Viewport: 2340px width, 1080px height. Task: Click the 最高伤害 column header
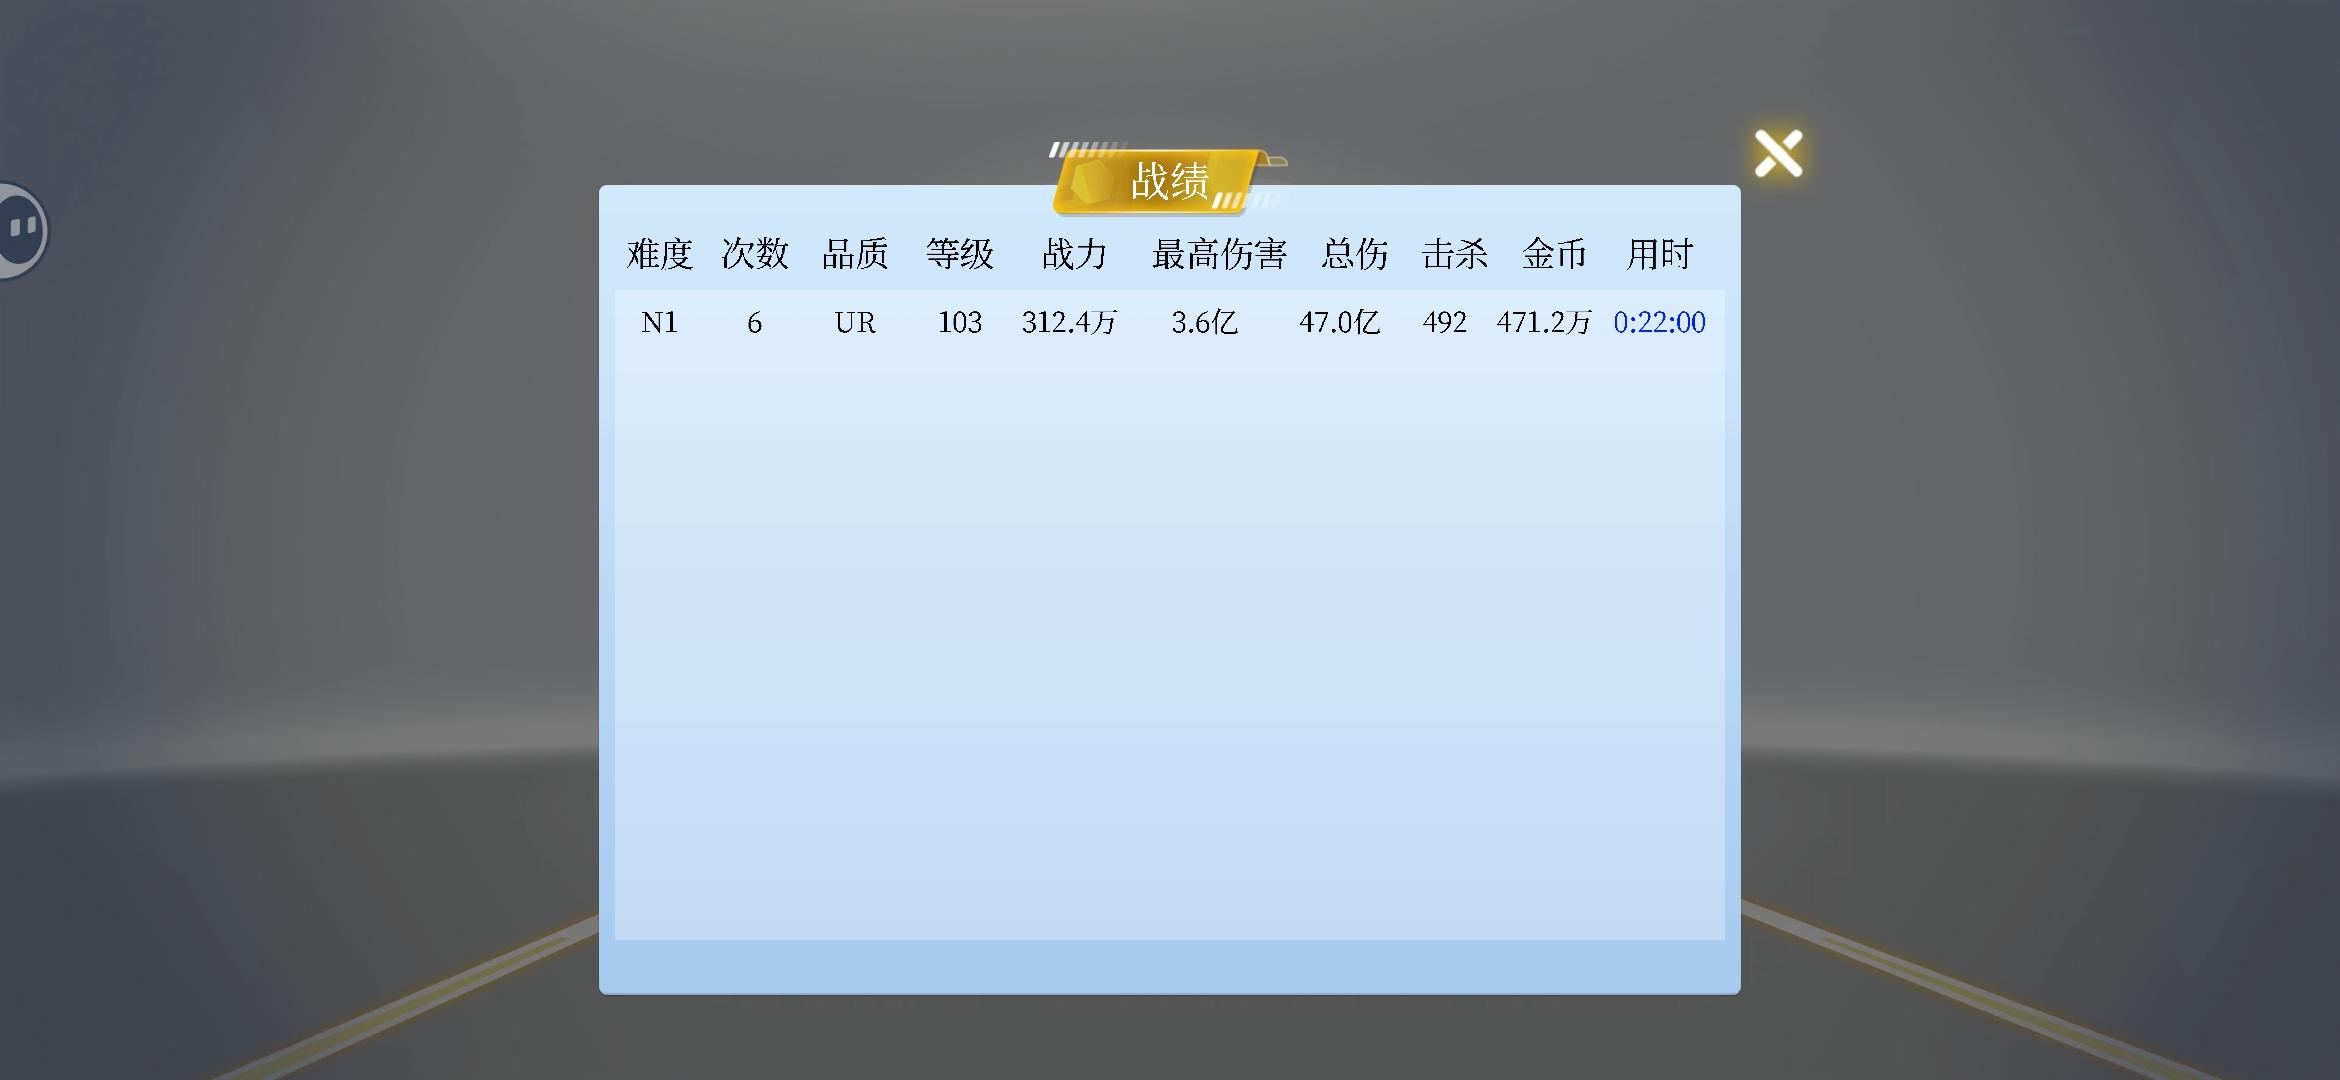(x=1219, y=254)
